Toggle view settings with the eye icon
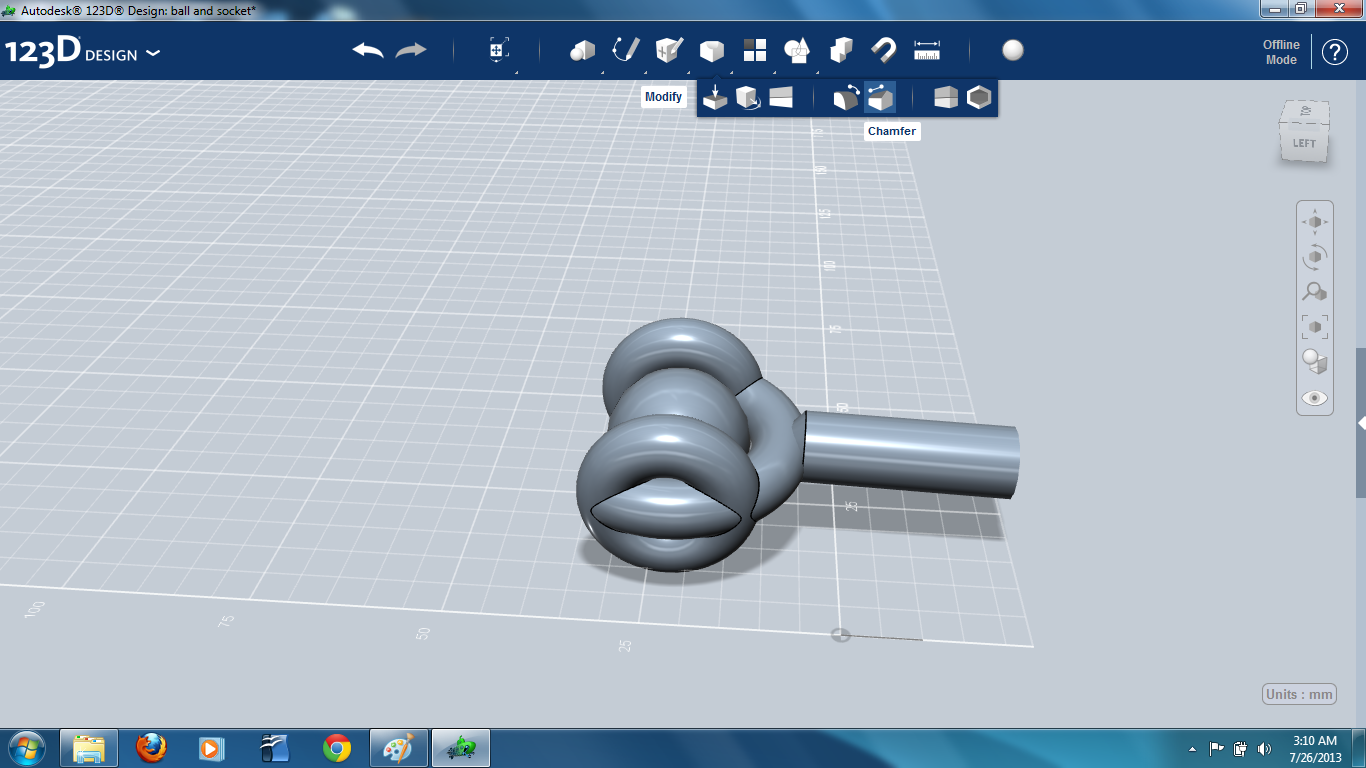The image size is (1366, 768). click(x=1314, y=397)
